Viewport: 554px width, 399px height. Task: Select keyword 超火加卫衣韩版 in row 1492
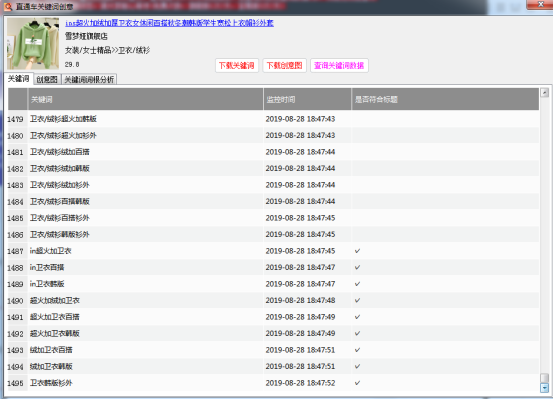(x=55, y=333)
